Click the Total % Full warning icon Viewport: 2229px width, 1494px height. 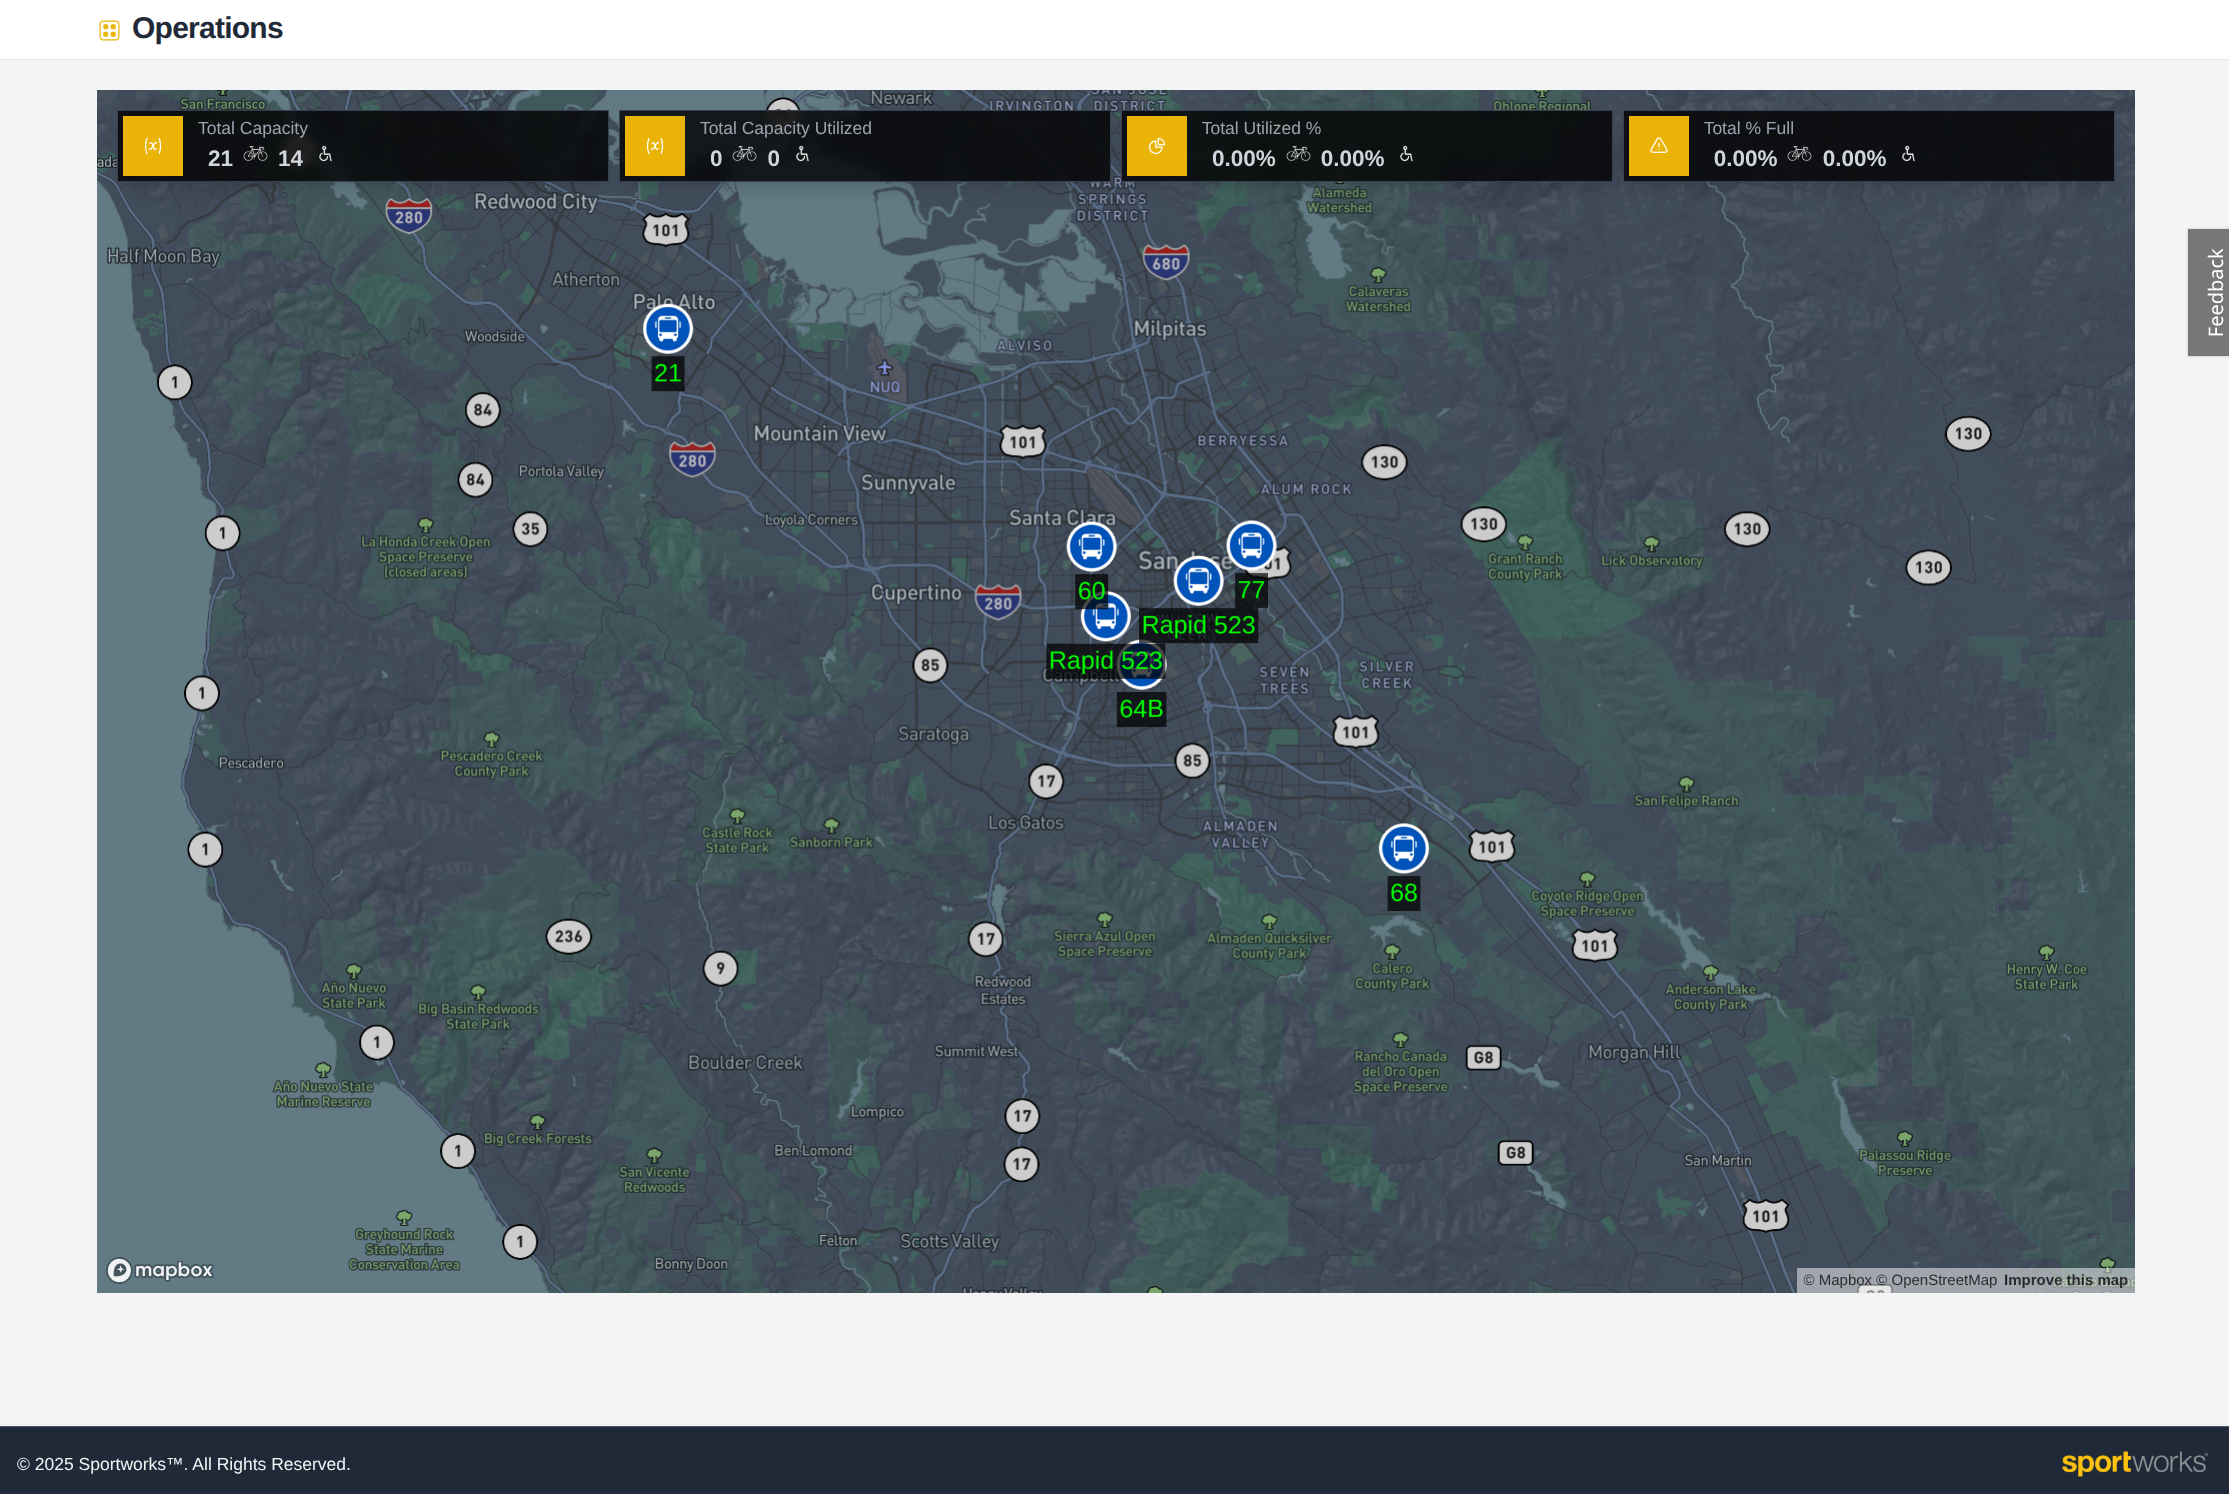(x=1659, y=146)
